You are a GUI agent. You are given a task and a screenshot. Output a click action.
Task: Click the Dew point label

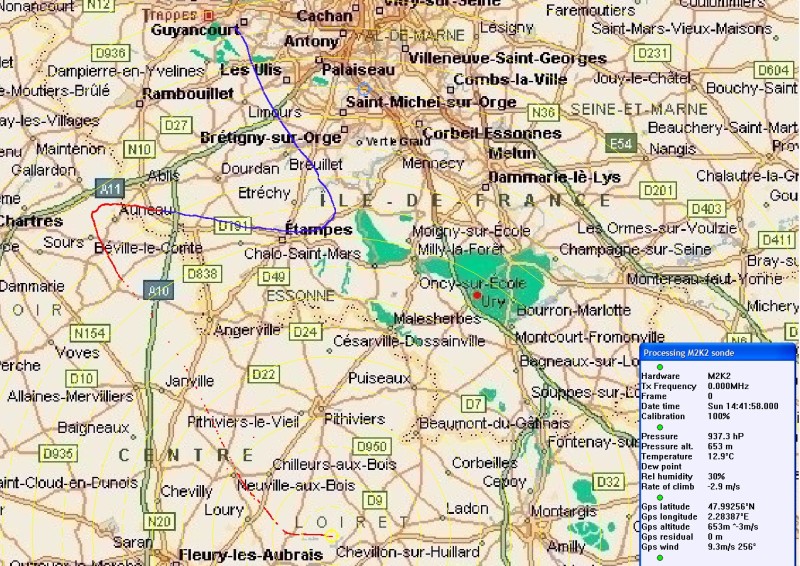[x=661, y=466]
